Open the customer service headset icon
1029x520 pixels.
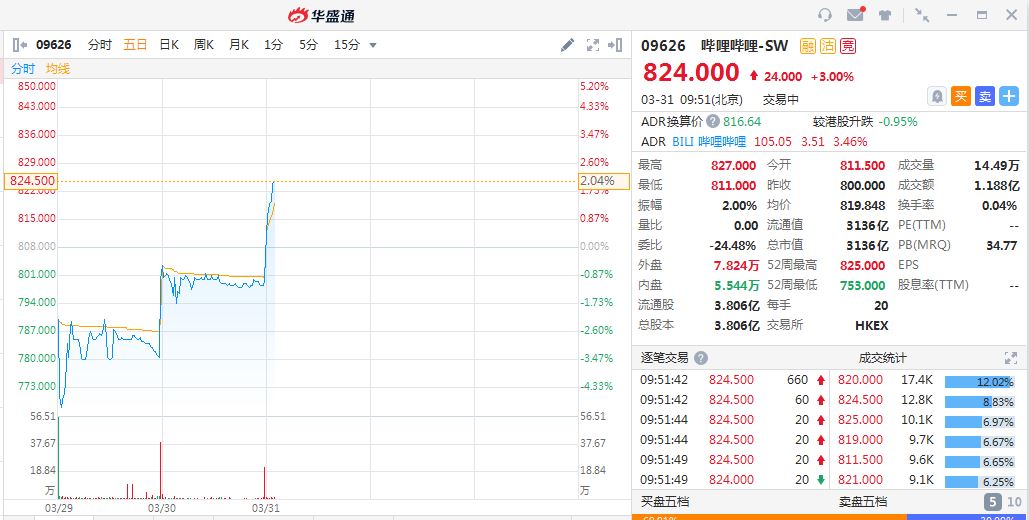click(825, 15)
